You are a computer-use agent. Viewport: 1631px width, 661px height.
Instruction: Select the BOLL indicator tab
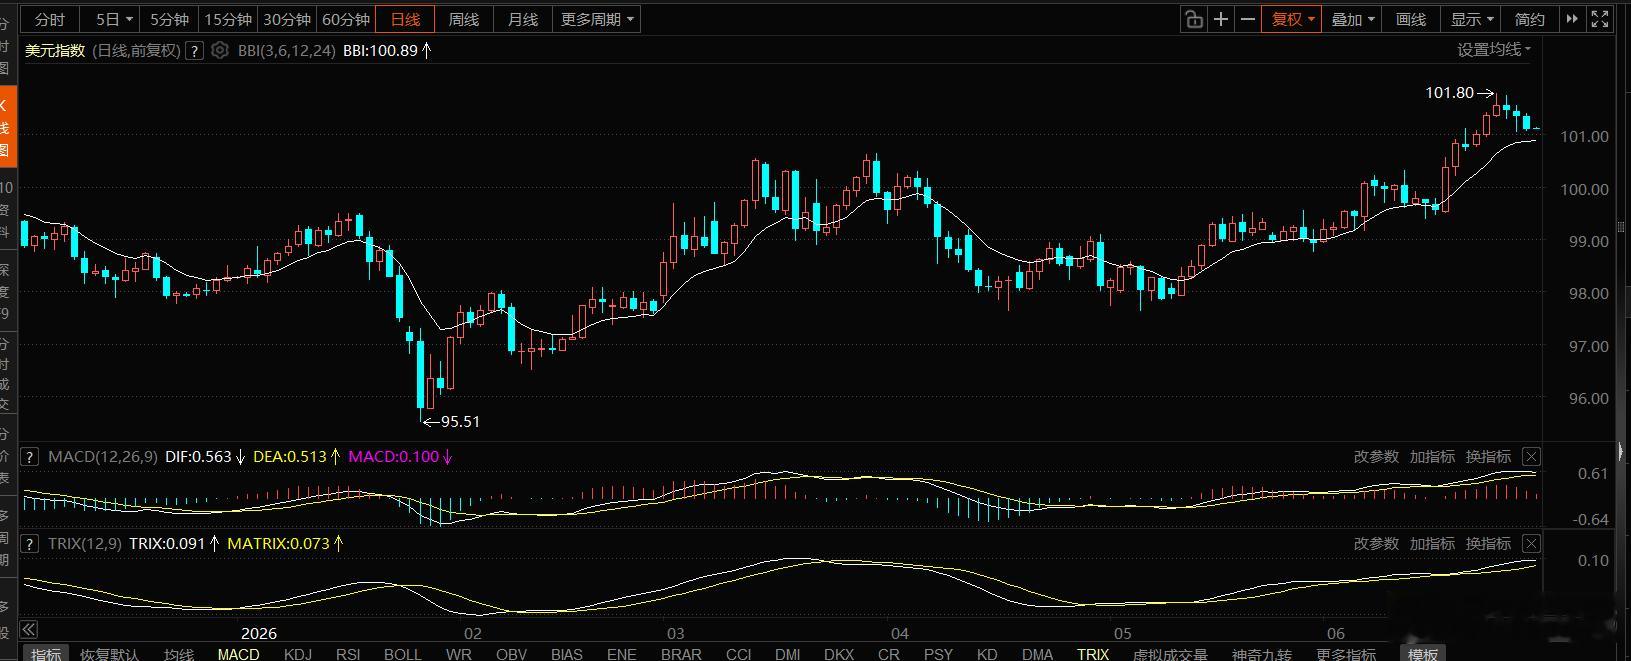(403, 653)
